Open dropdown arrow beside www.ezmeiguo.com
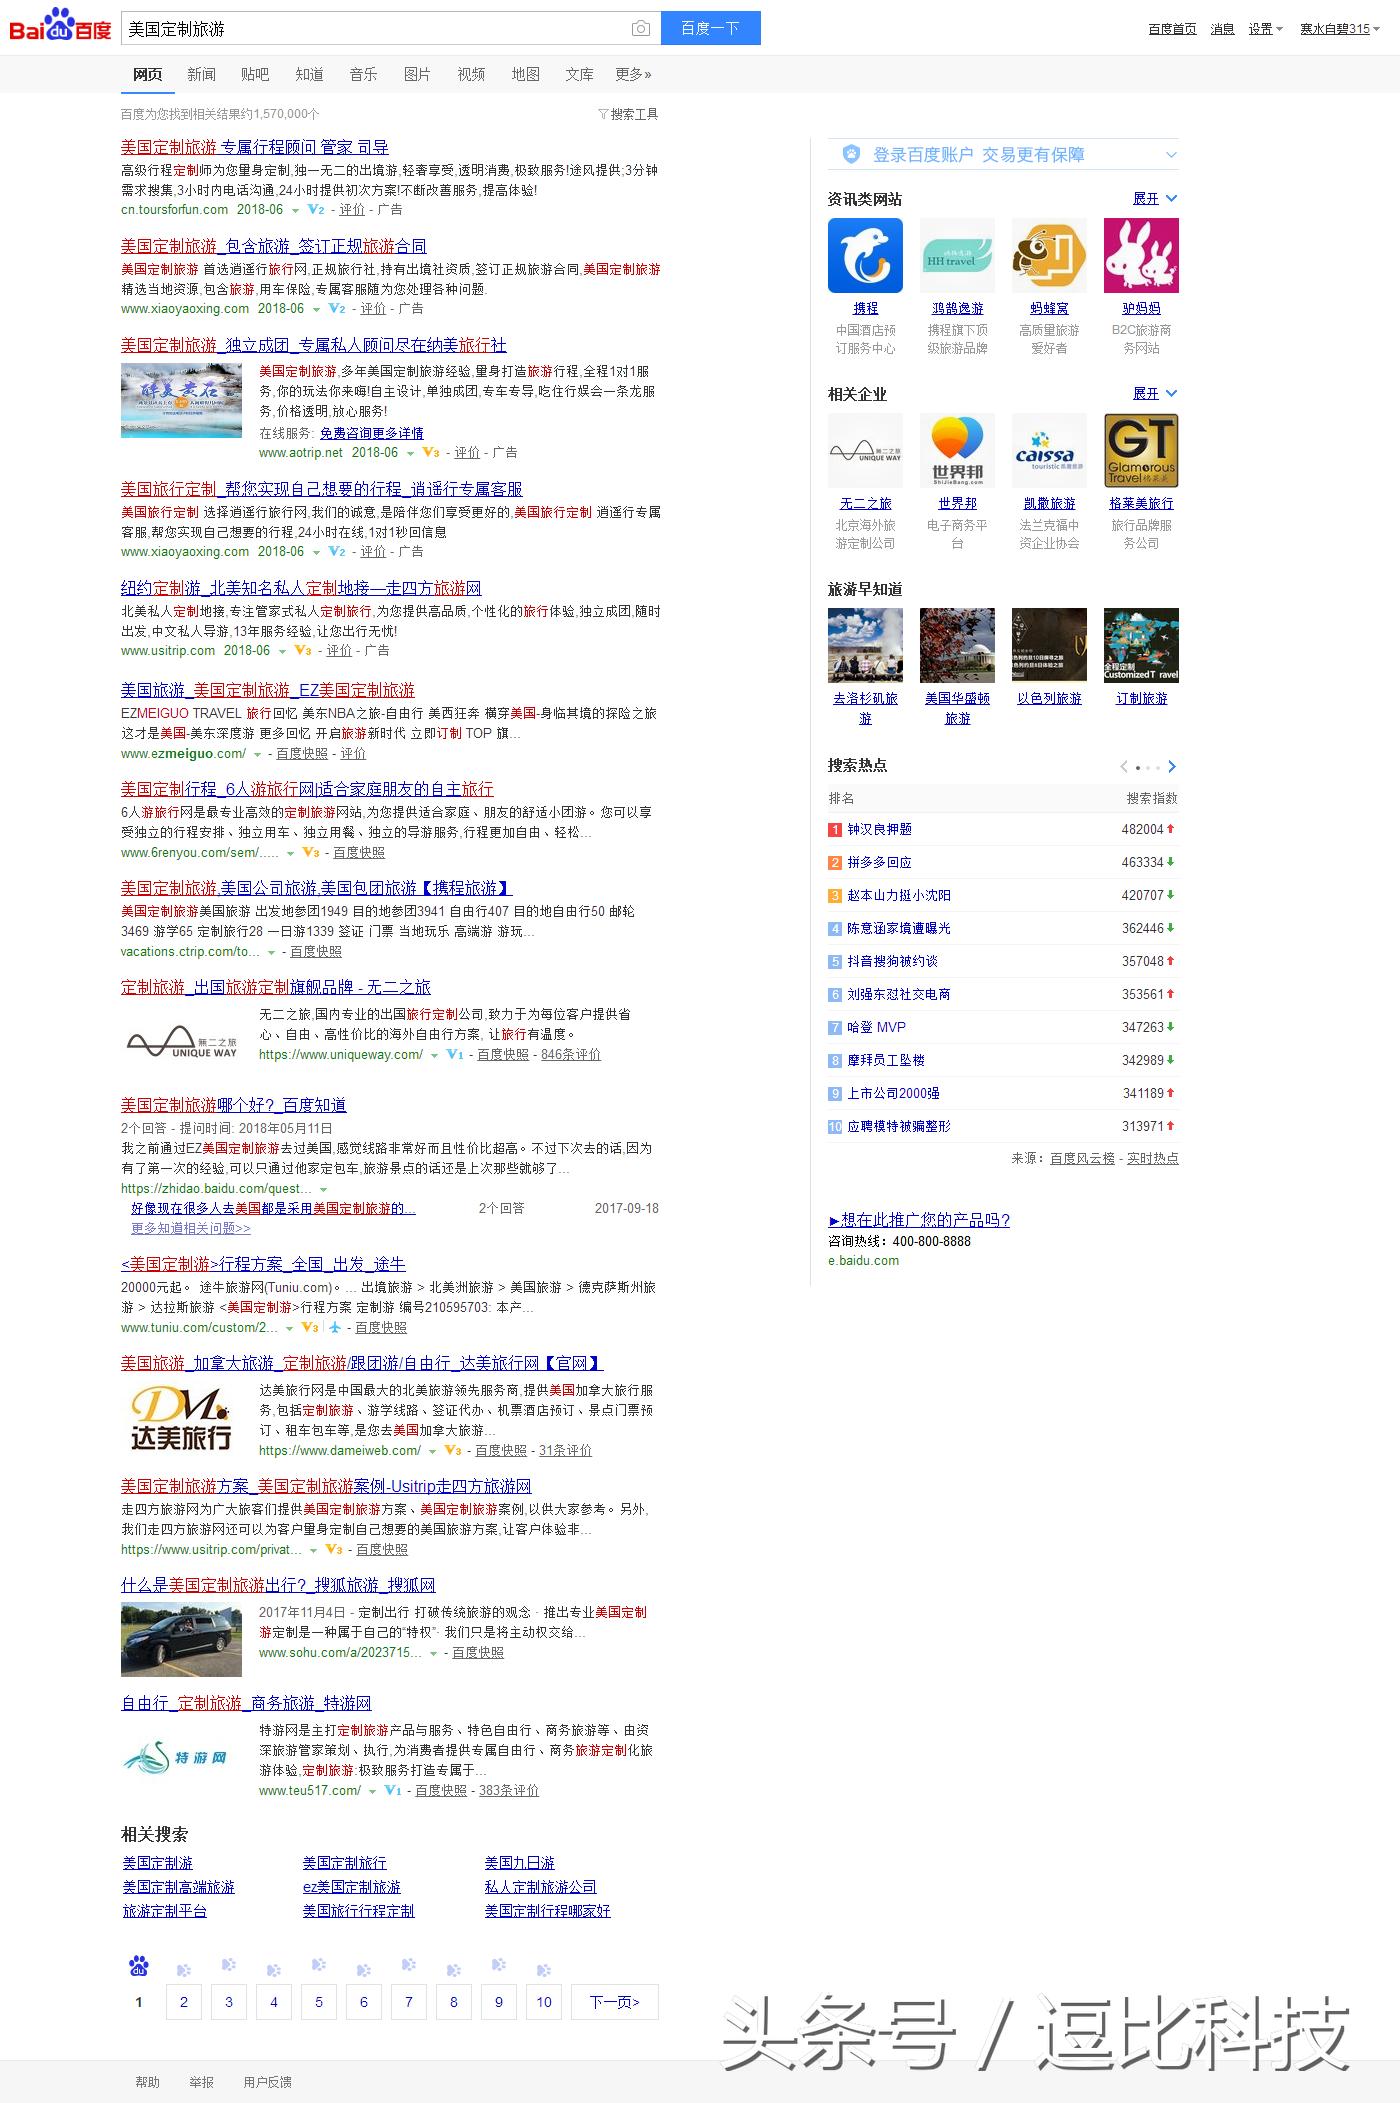This screenshot has width=1400, height=2103. tap(258, 755)
